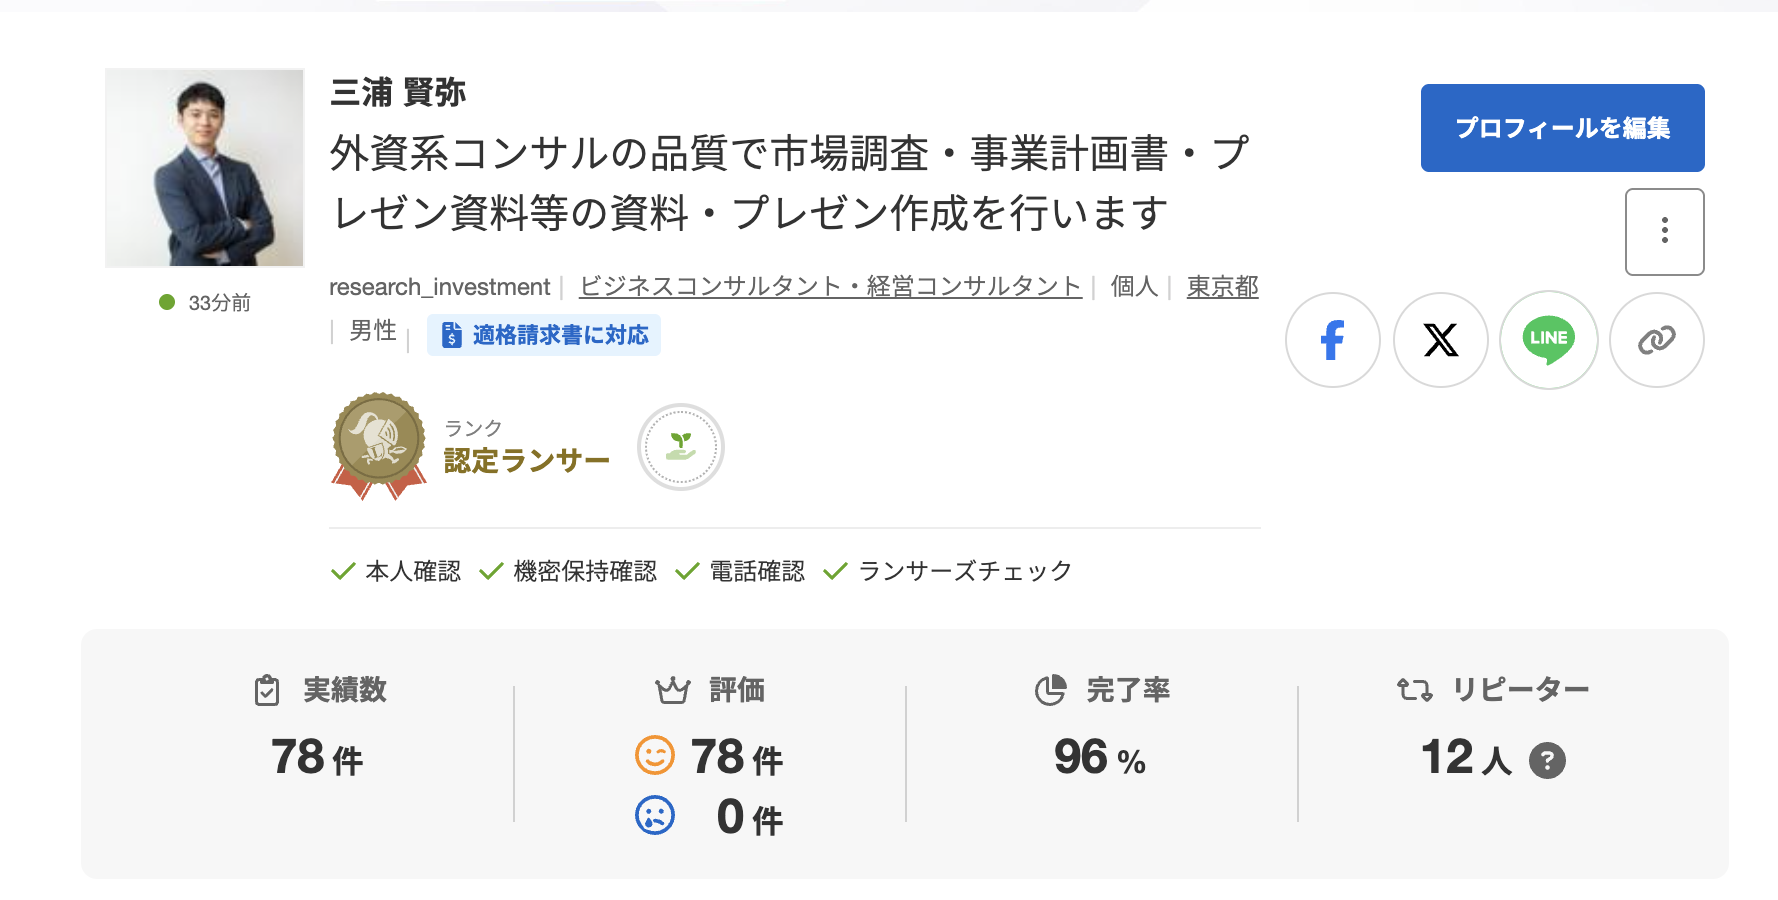Click the 実績数 78件 stat

click(x=317, y=756)
